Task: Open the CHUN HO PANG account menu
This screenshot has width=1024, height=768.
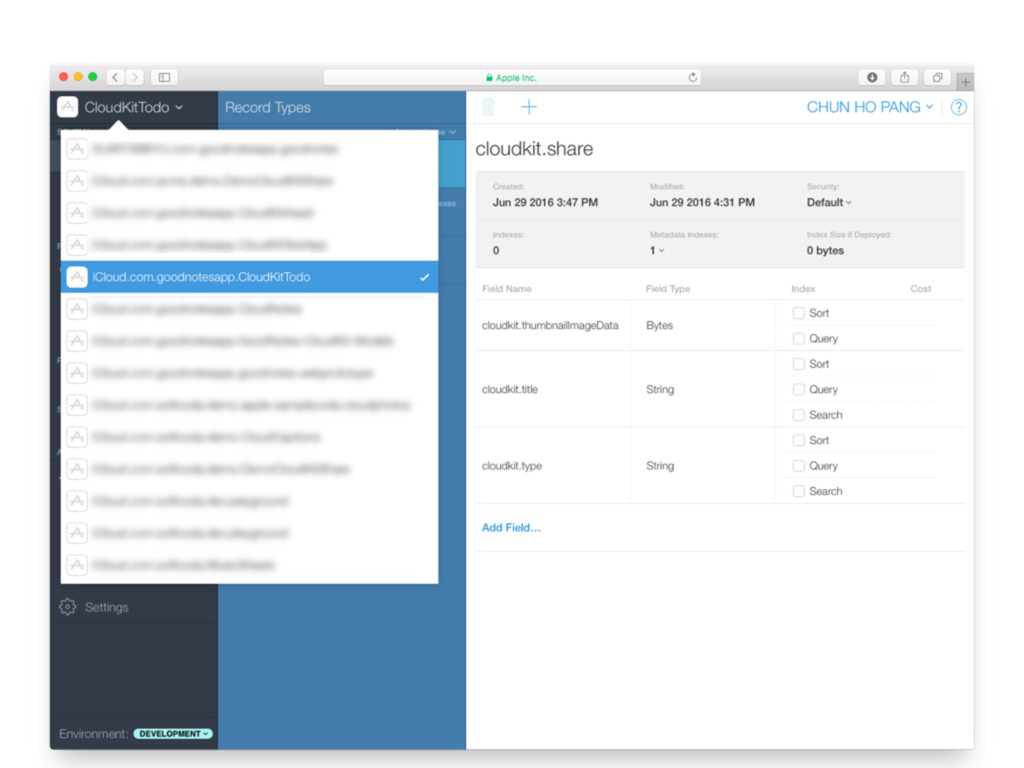Action: pos(870,107)
